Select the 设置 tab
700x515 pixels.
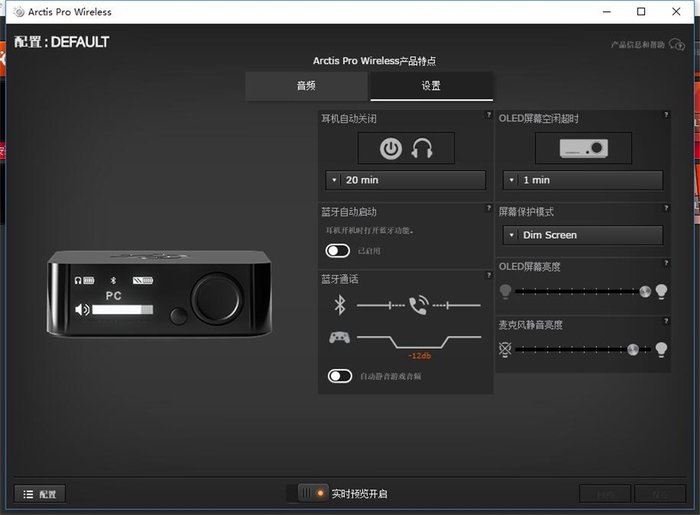(x=431, y=86)
